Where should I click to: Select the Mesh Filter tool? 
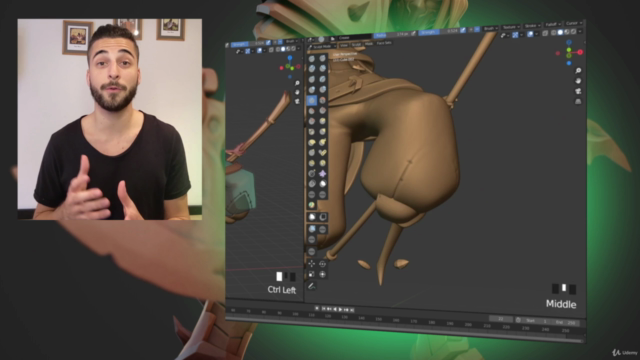pos(312,229)
